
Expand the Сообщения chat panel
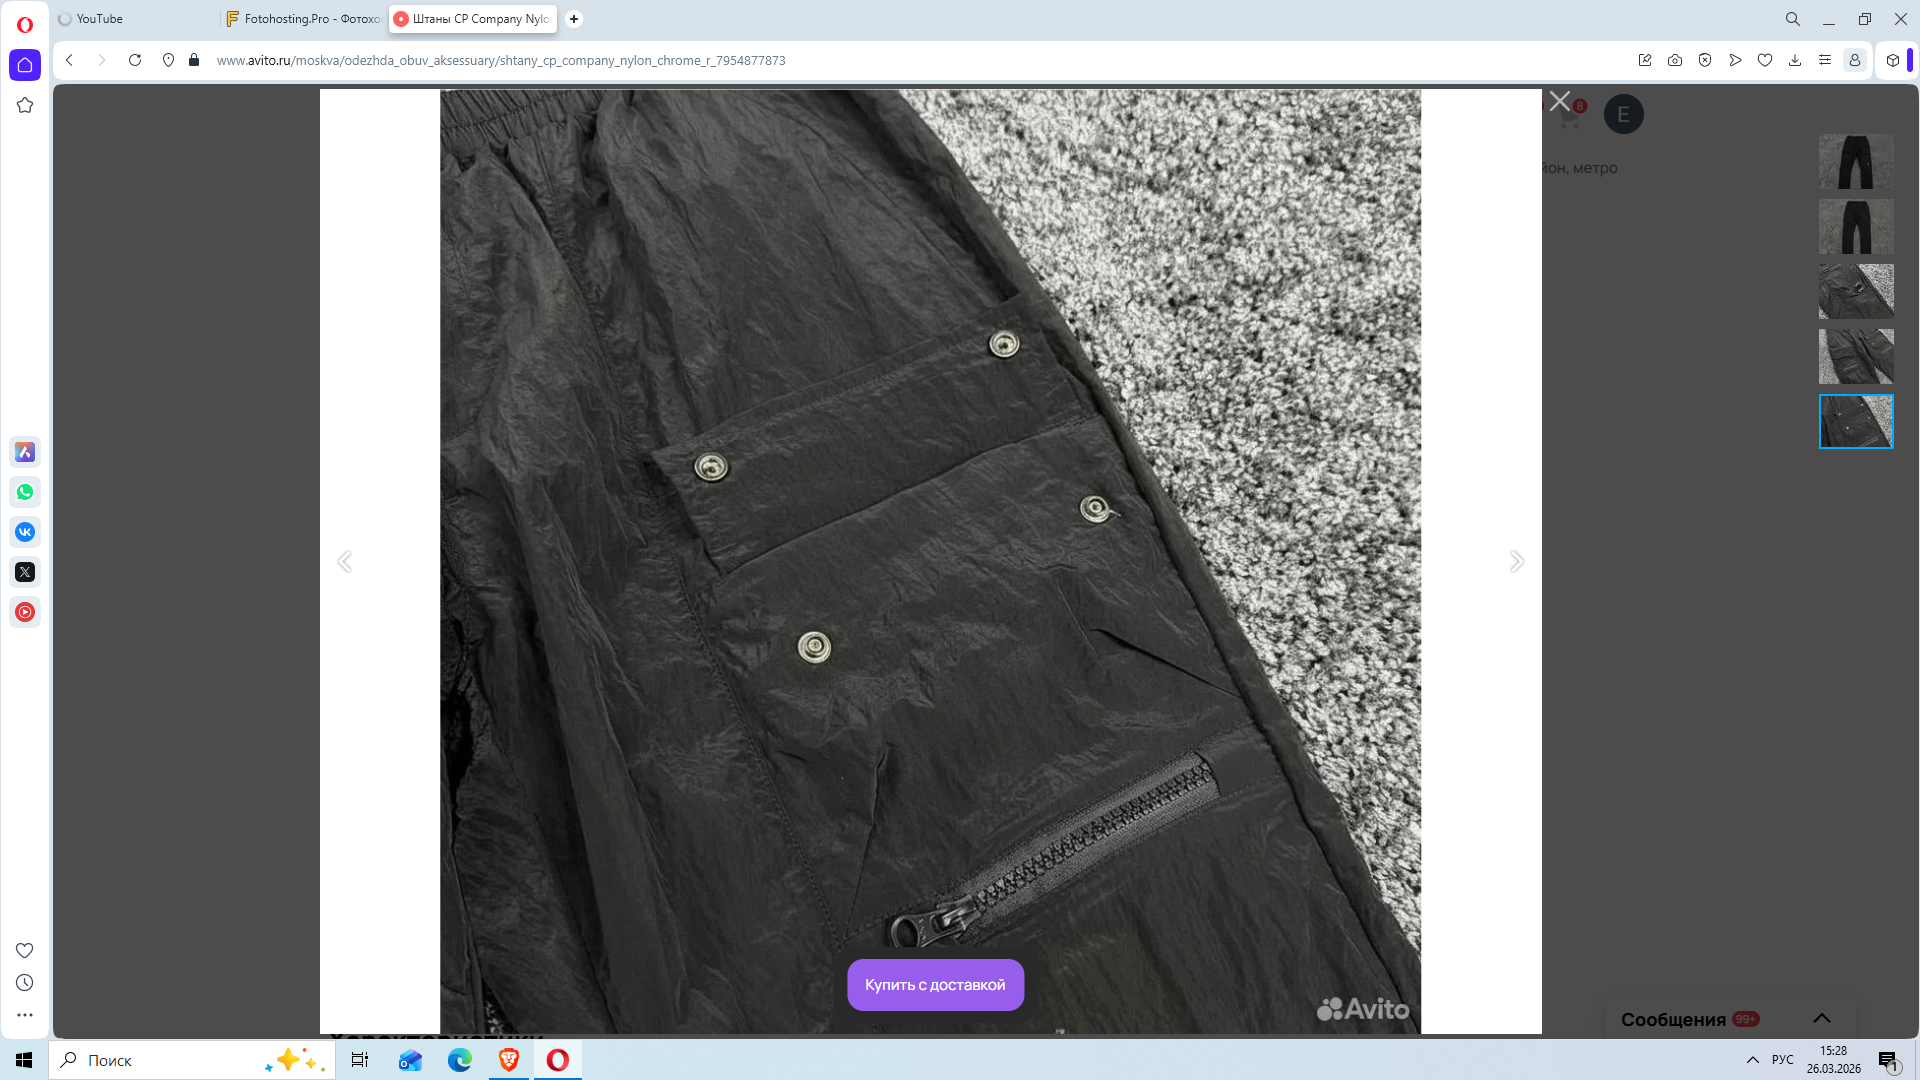coord(1821,1019)
